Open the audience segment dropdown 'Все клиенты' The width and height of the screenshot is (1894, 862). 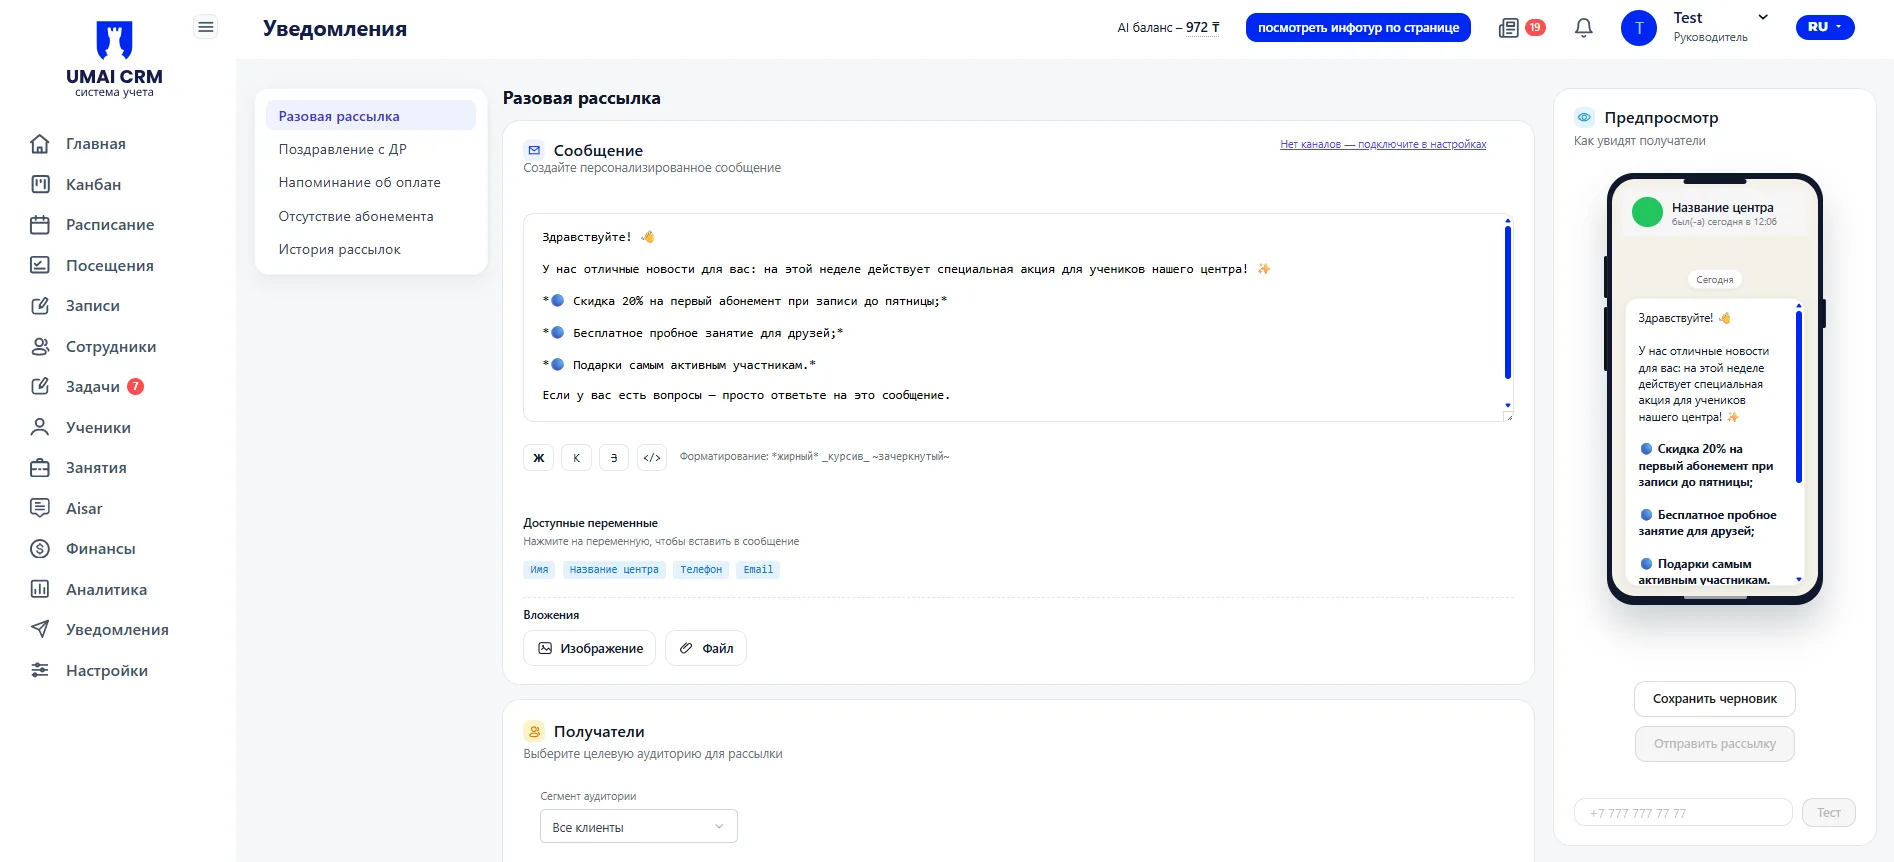(638, 827)
